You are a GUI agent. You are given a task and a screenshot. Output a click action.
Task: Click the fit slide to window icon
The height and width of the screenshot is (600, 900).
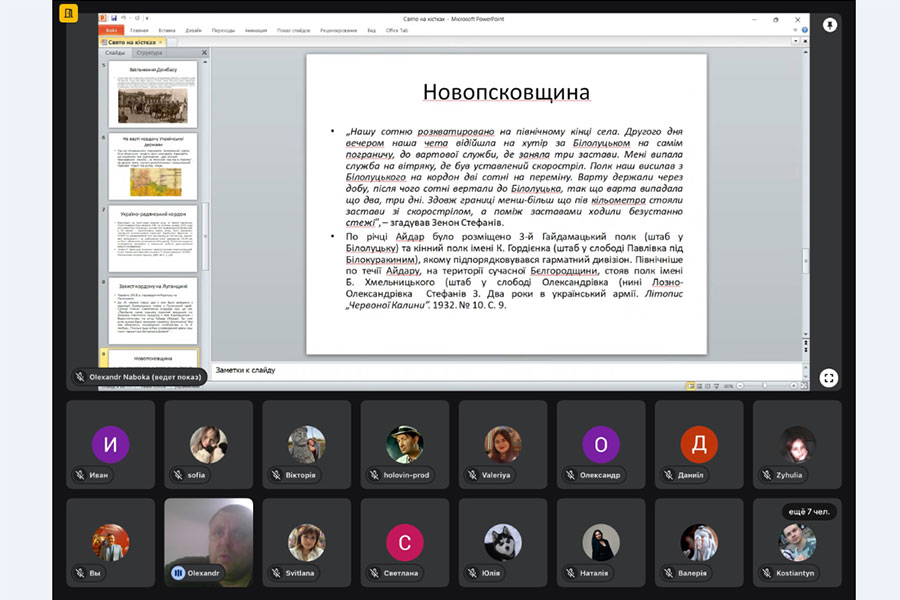tap(805, 385)
